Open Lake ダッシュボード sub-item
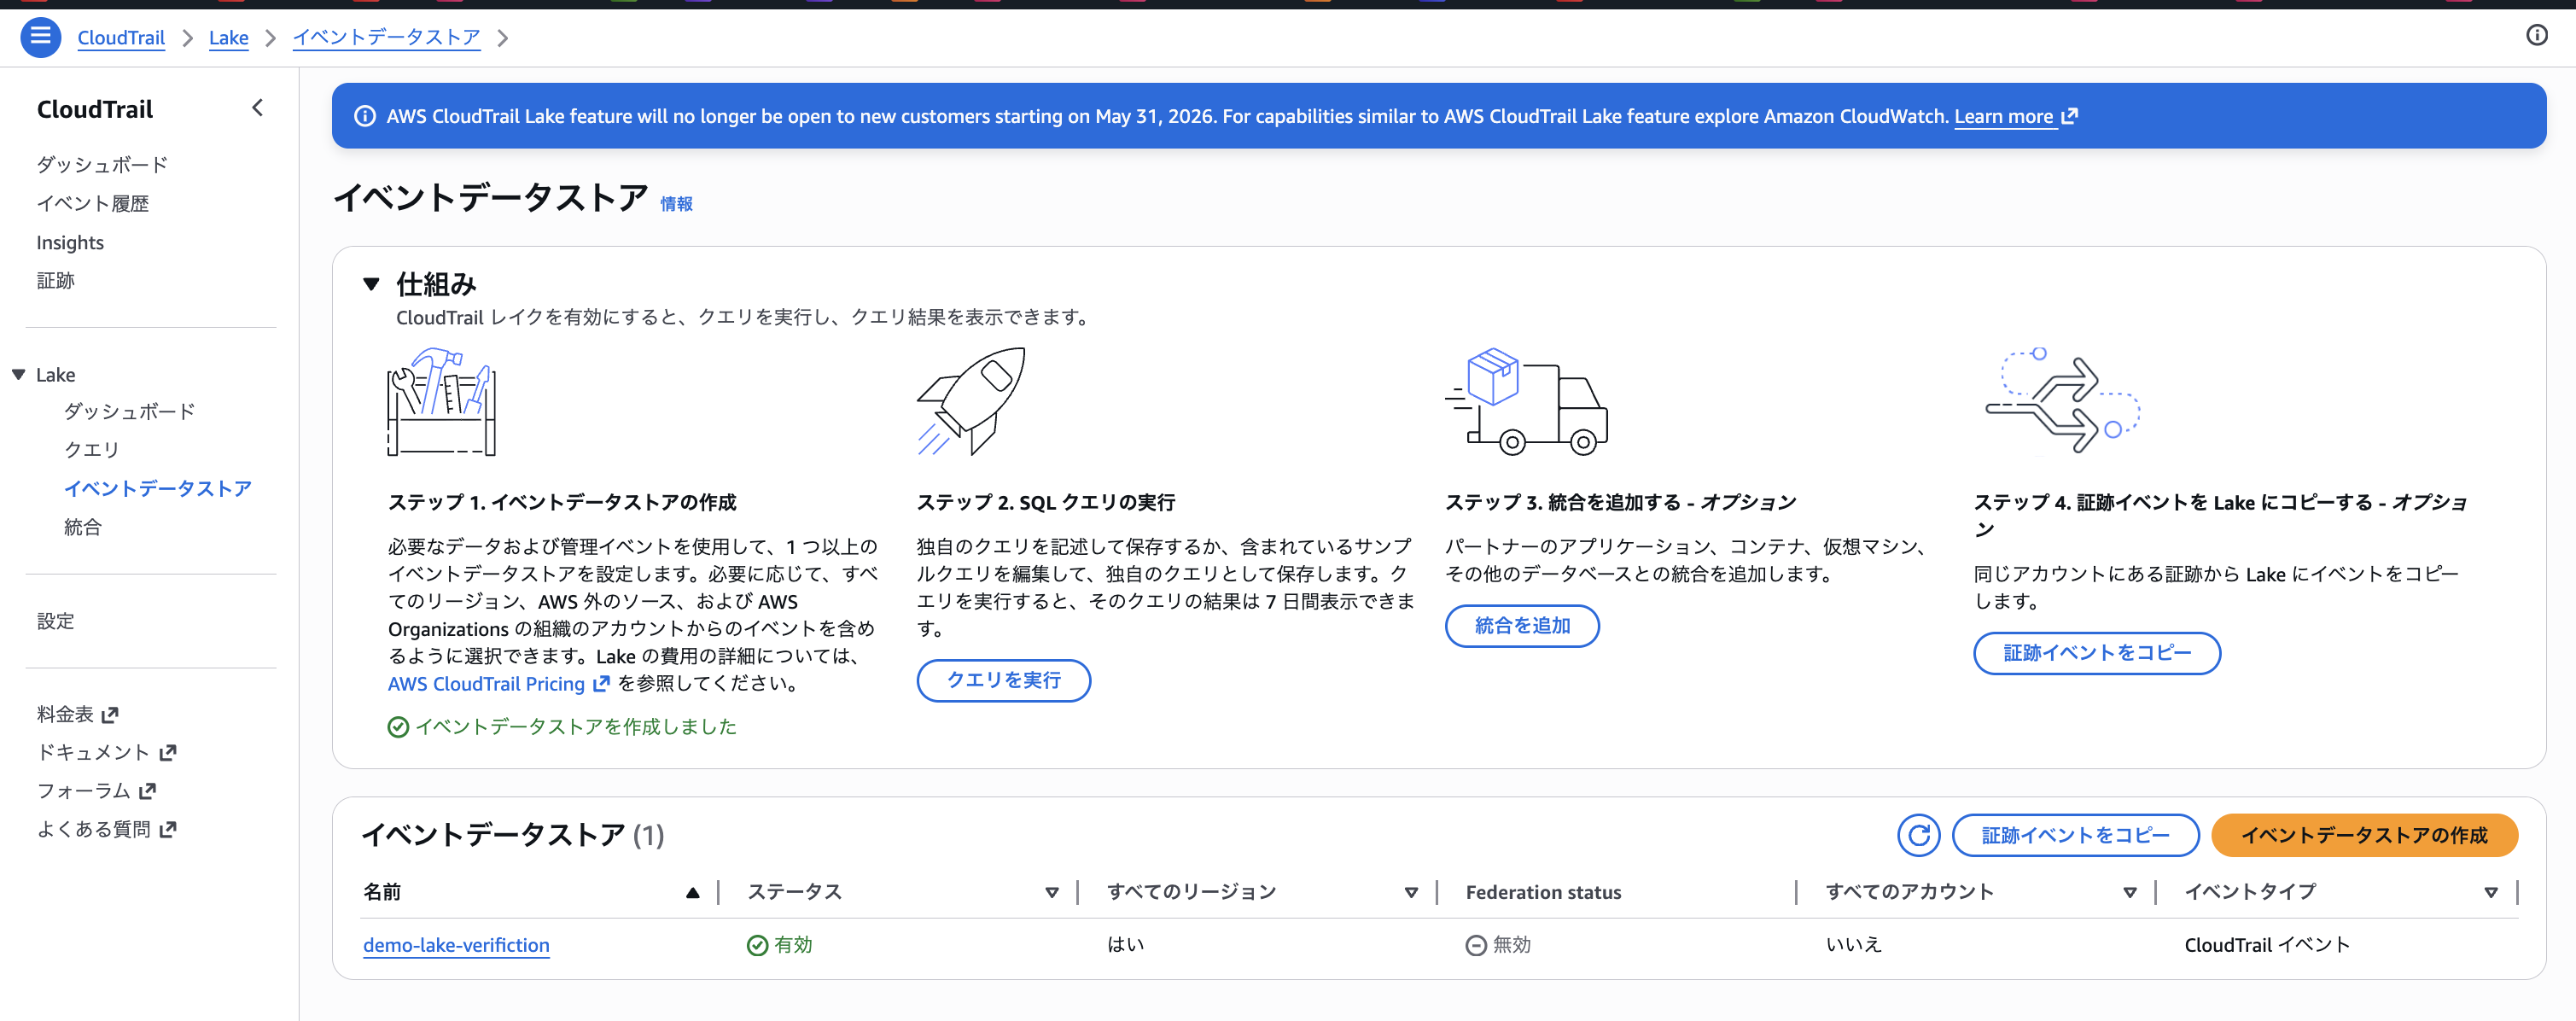 tap(129, 412)
